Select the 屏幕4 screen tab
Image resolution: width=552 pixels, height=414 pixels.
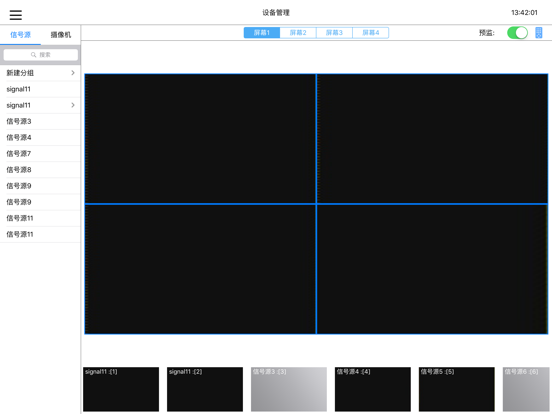(x=371, y=33)
